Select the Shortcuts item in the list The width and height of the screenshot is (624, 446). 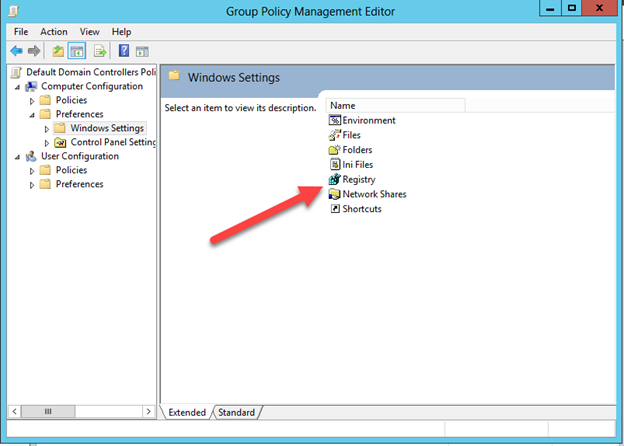[361, 209]
